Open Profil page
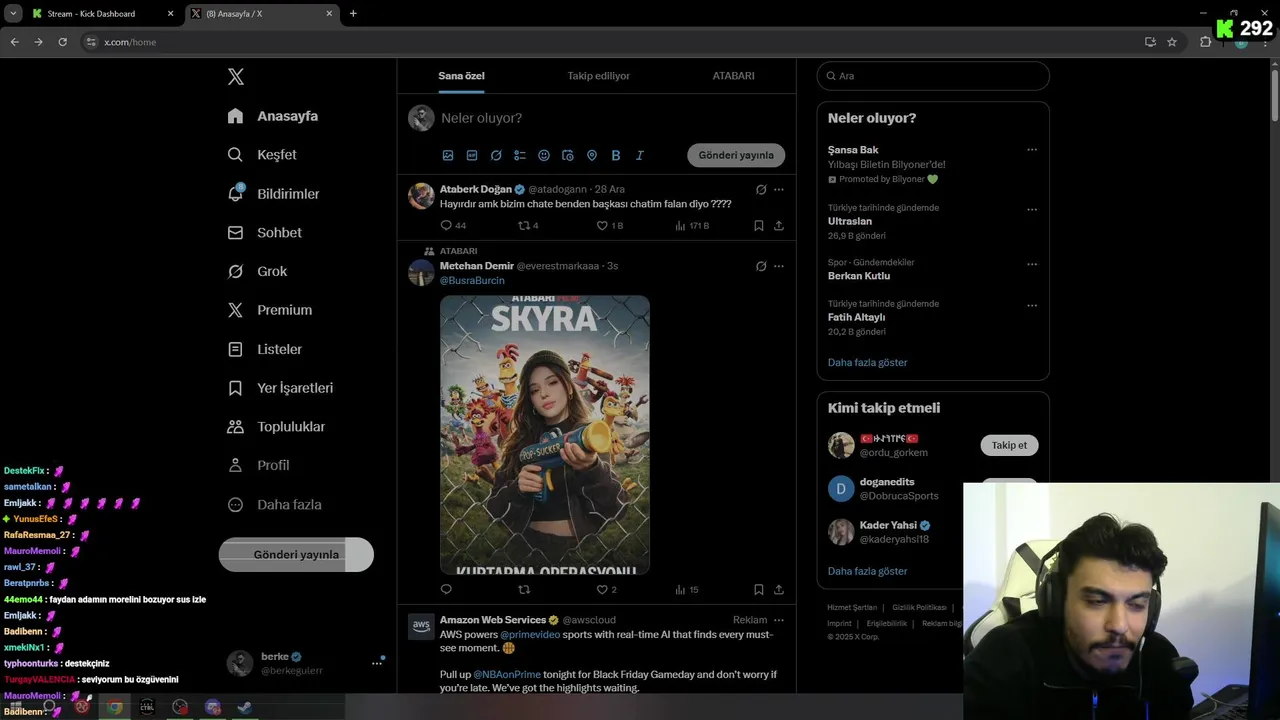 pyautogui.click(x=258, y=465)
